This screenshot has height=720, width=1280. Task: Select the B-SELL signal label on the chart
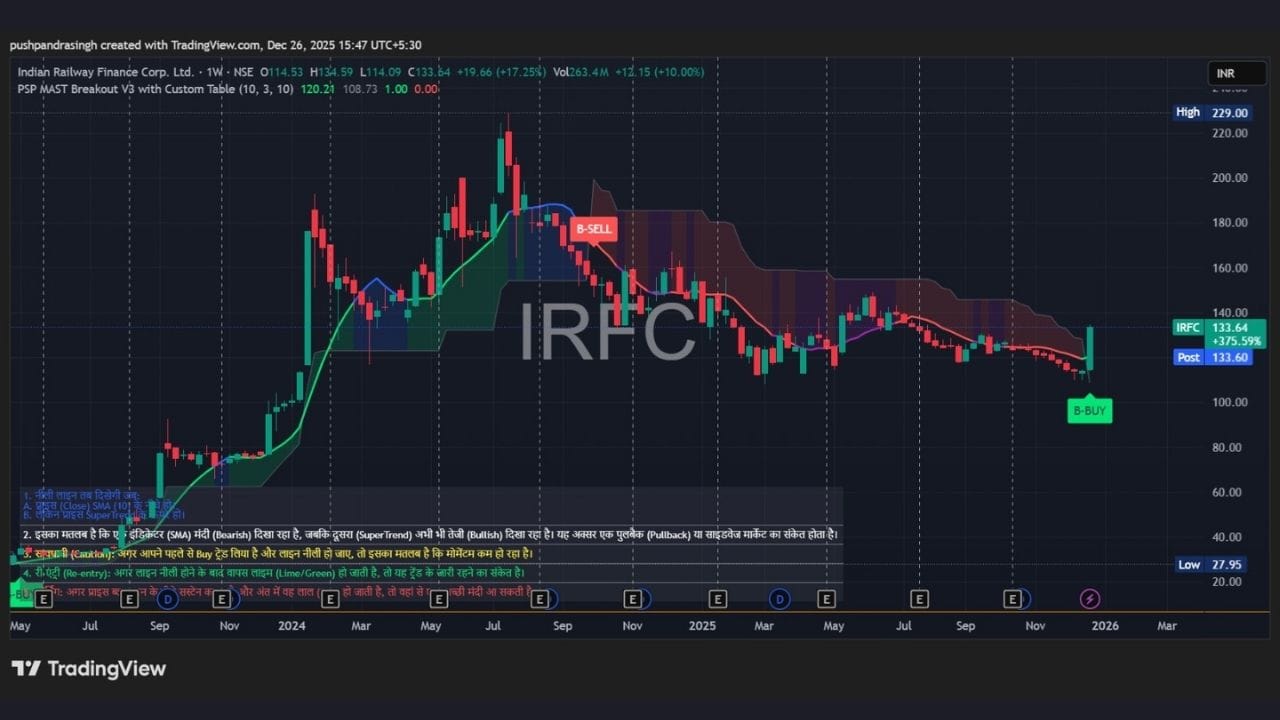pos(594,229)
